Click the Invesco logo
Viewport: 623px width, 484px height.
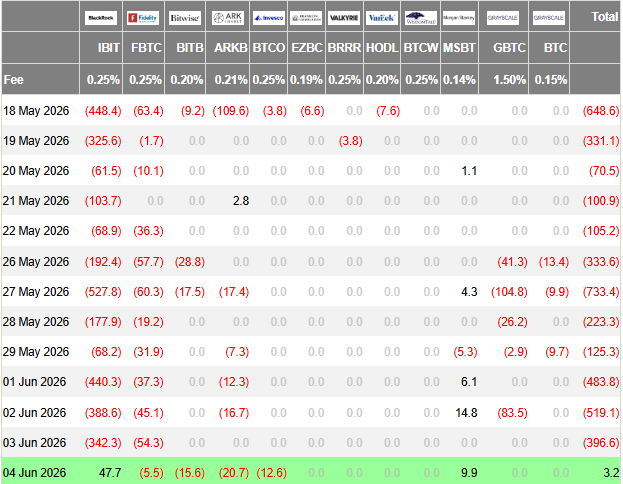269,17
